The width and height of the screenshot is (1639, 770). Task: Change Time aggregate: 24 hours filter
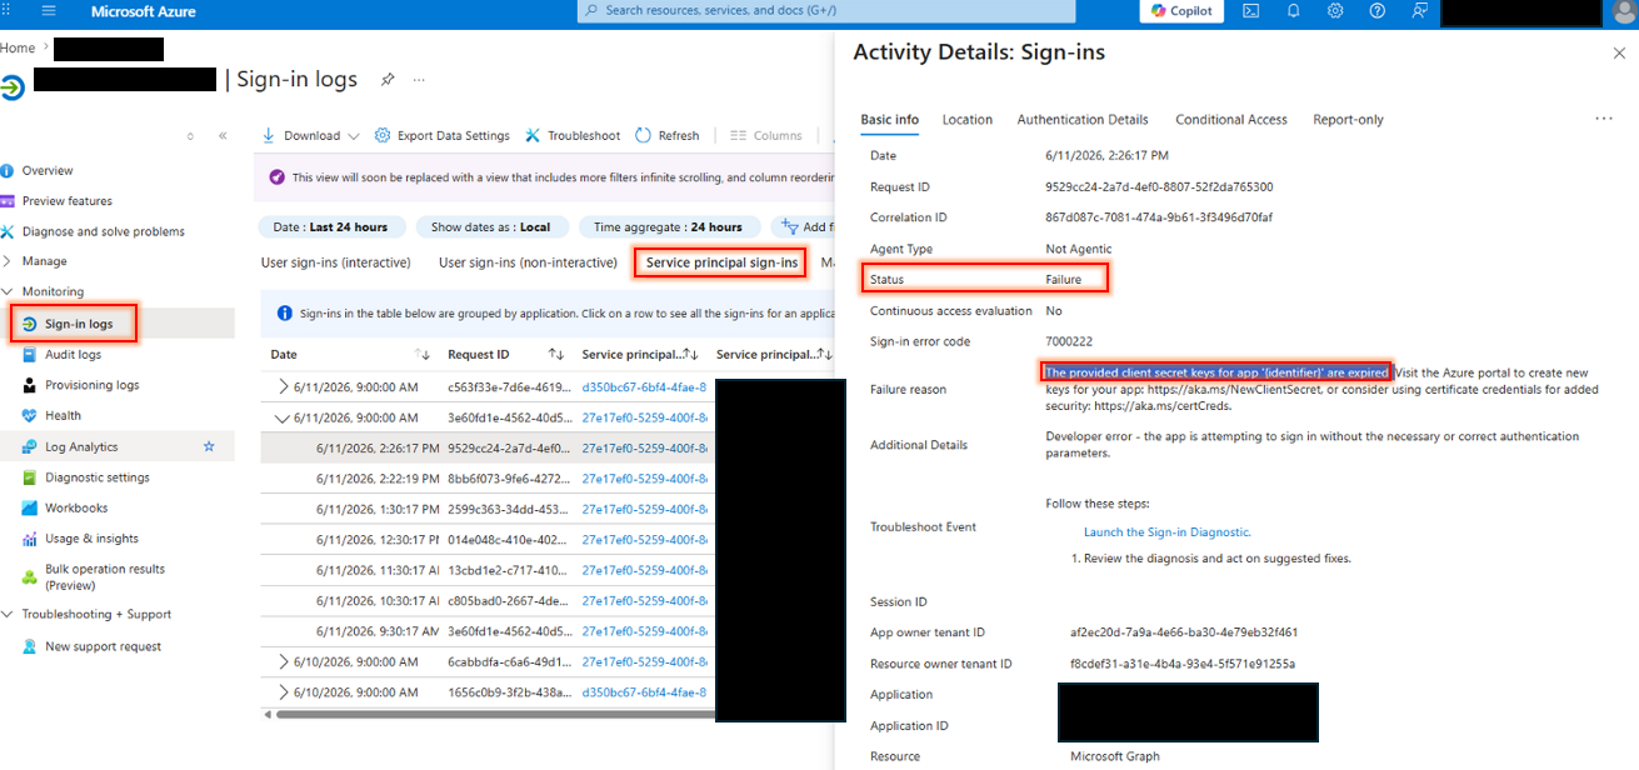(x=668, y=227)
